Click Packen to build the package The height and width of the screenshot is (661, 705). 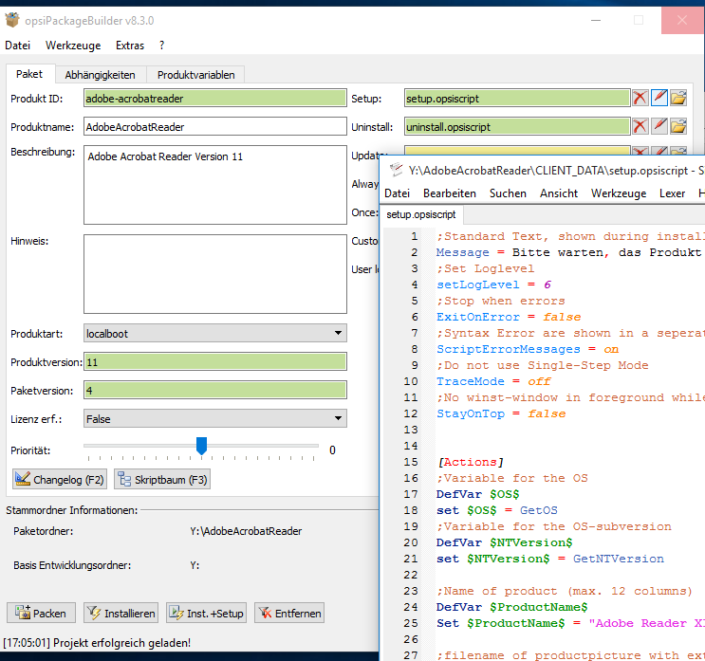tap(41, 613)
